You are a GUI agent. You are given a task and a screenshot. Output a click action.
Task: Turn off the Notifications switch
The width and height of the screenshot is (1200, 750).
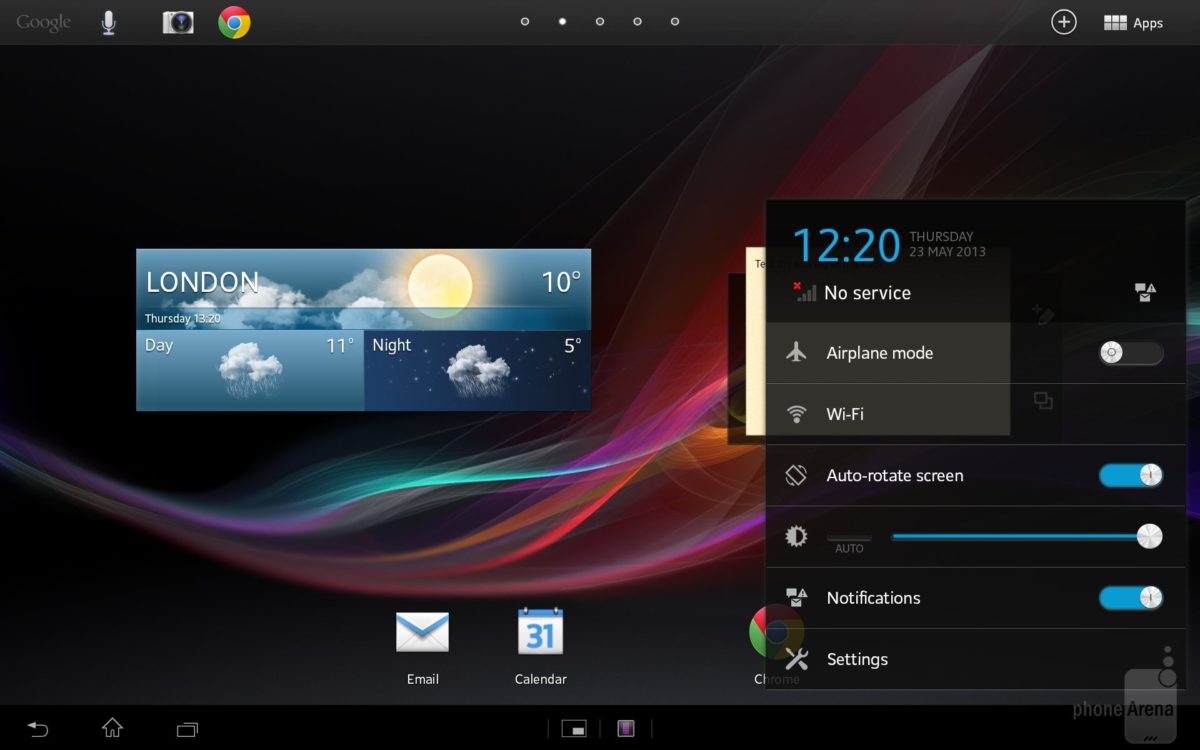click(1130, 598)
